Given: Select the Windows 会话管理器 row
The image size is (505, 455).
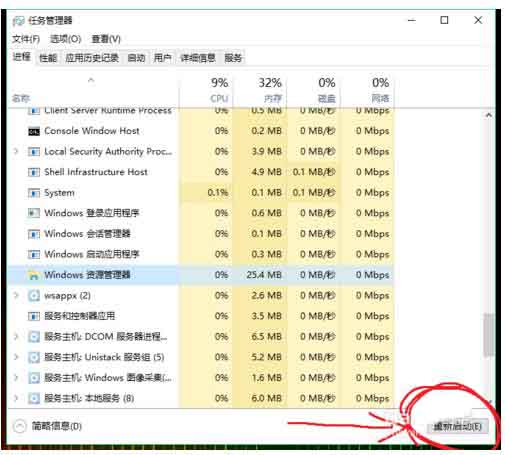Looking at the screenshot, I should 201,234.
